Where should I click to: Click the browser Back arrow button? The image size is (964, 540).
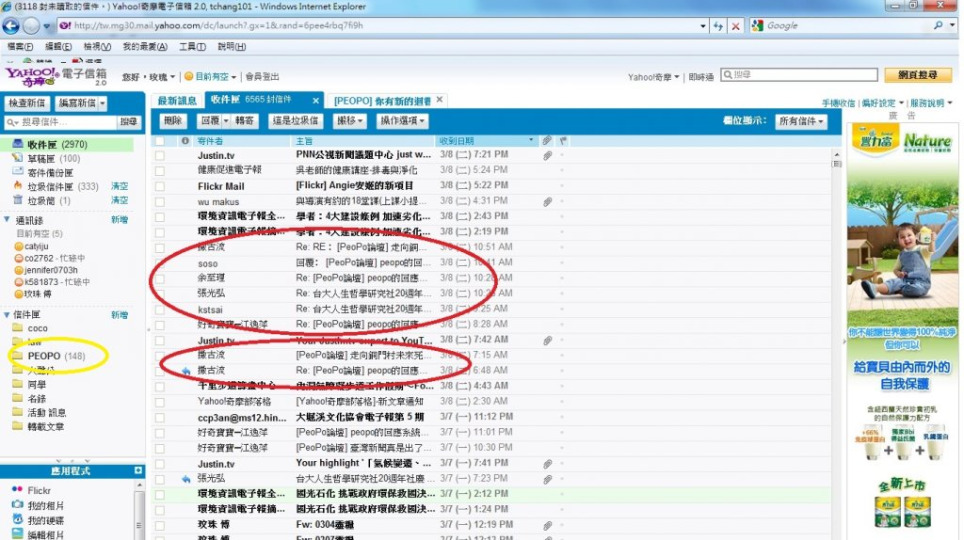pyautogui.click(x=11, y=26)
